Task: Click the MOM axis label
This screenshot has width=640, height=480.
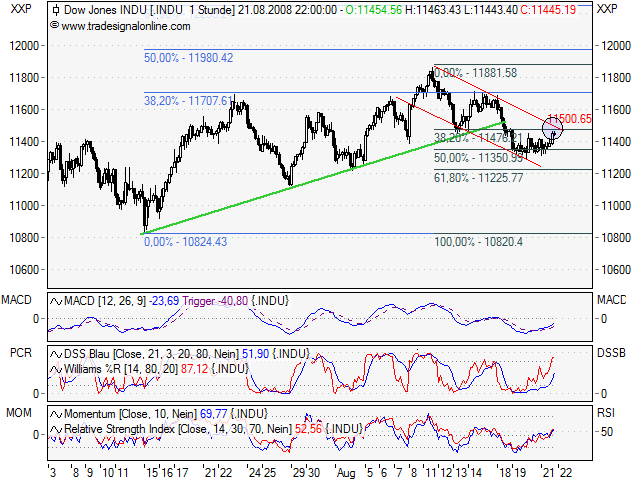Action: (x=19, y=413)
